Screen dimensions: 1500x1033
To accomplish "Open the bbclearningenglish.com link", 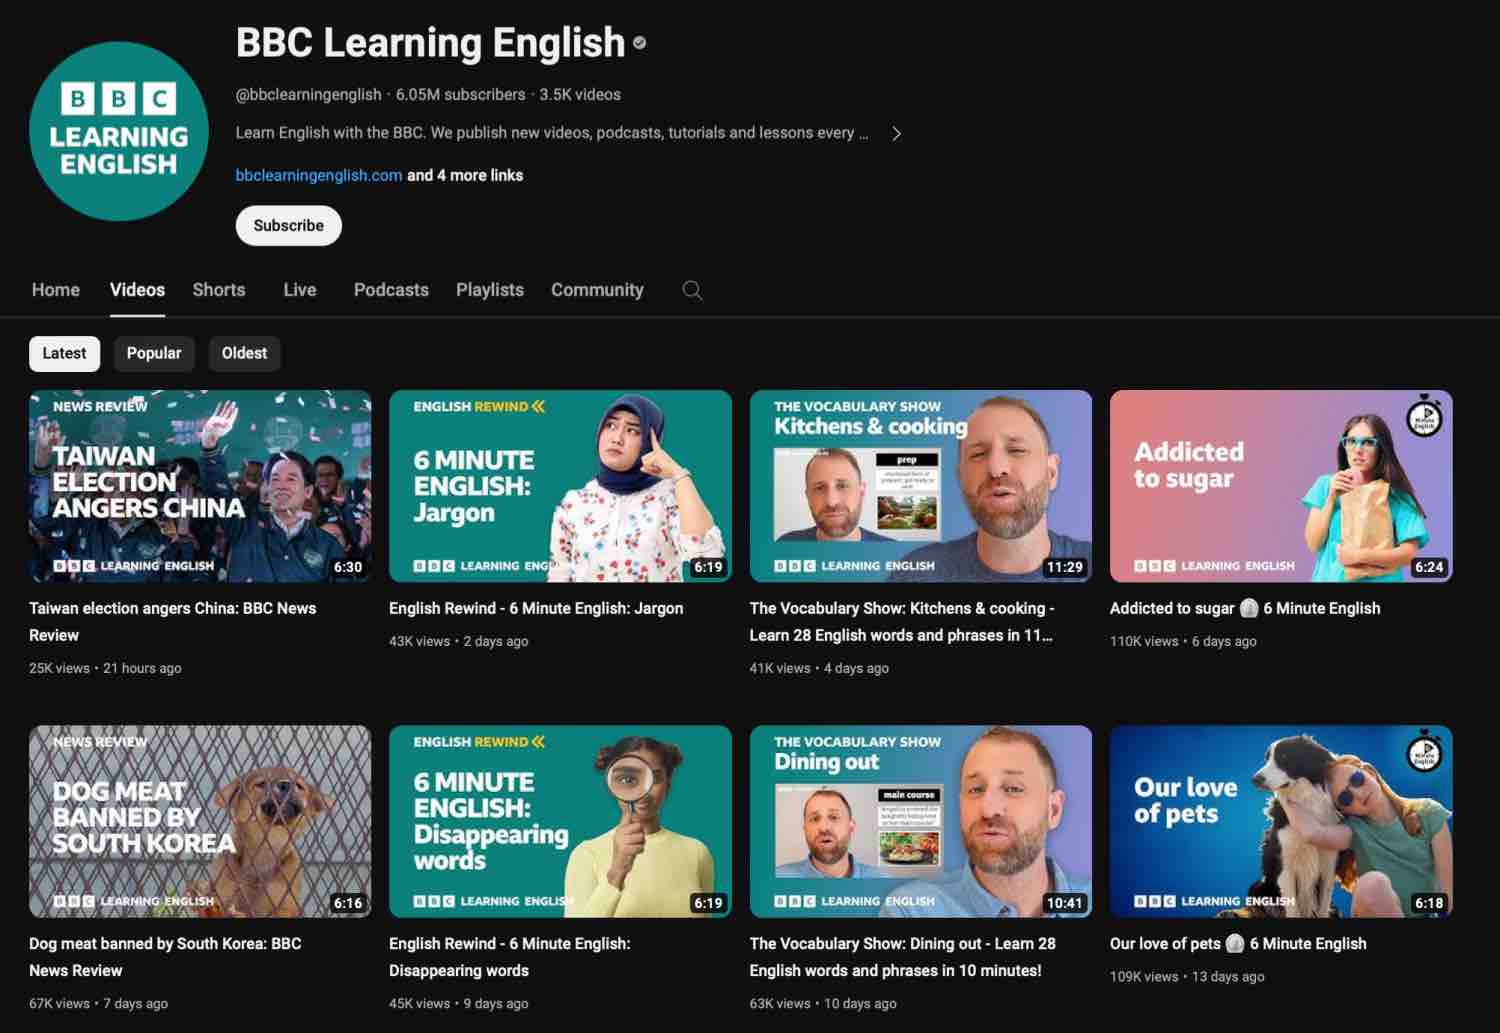I will (319, 175).
